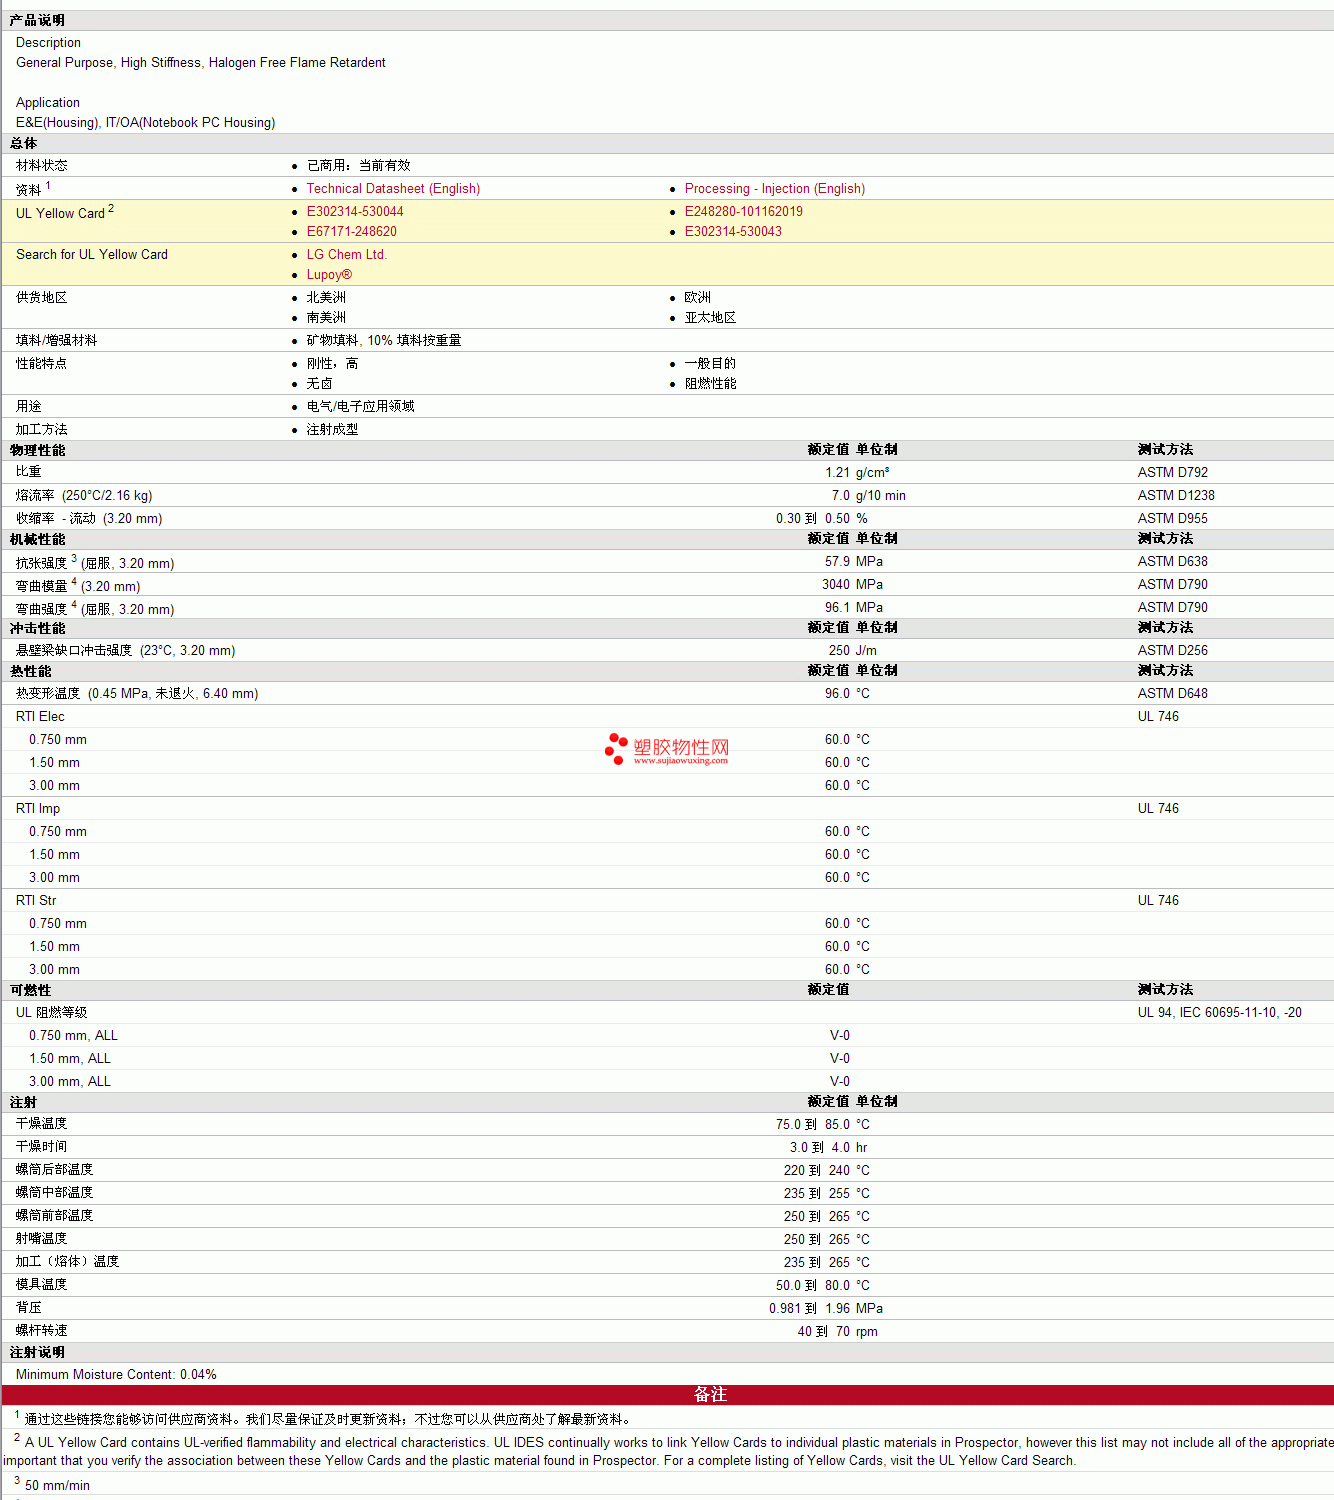
Task: Click the 模具温度 row label
Action: point(41,1285)
